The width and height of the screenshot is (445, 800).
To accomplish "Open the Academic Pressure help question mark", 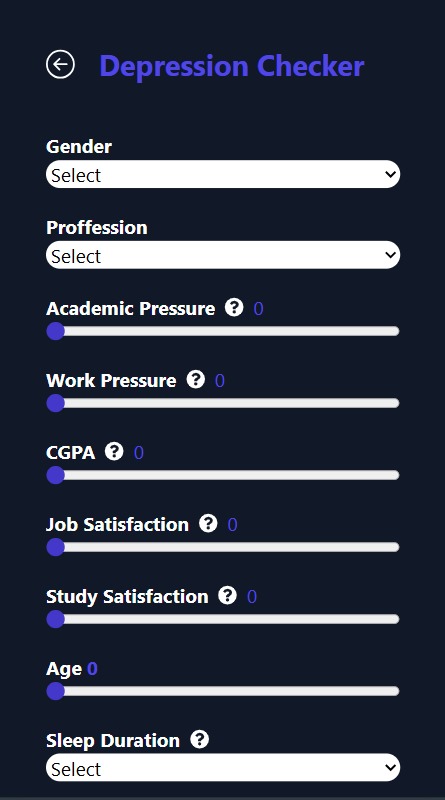I will 234,307.
